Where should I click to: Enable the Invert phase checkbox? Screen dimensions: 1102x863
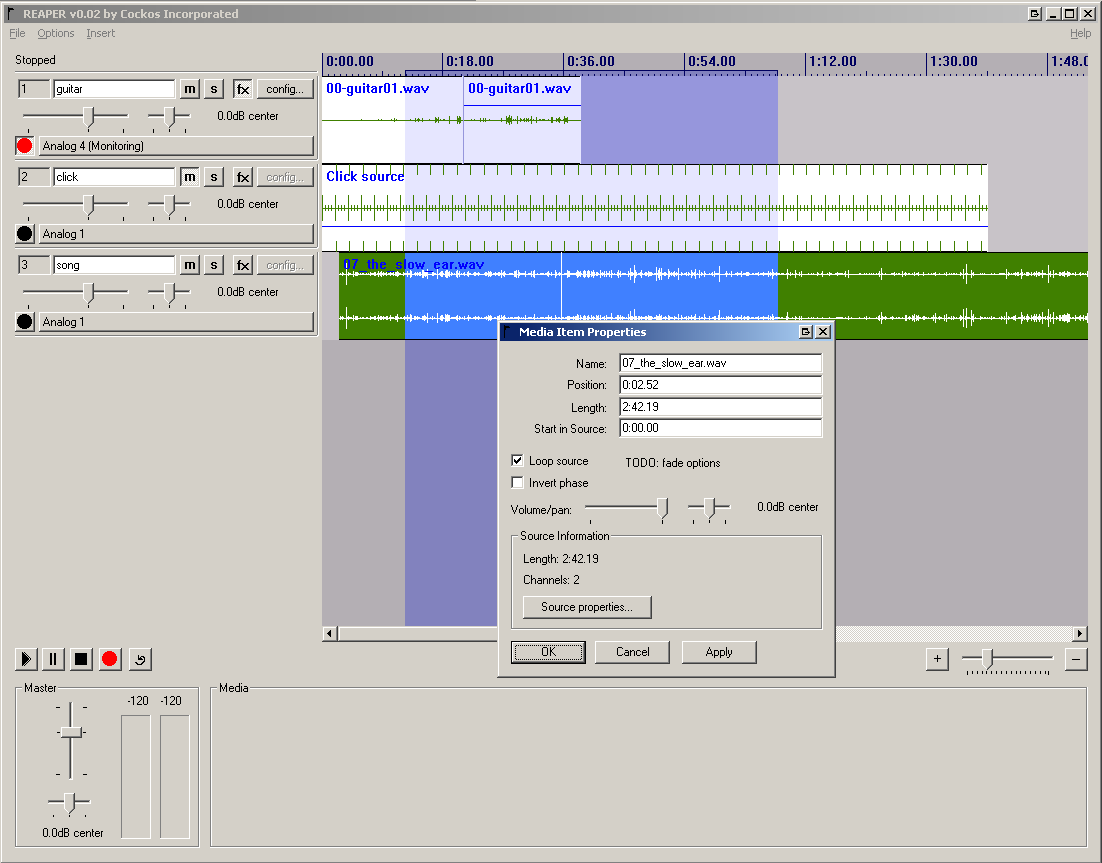[517, 483]
